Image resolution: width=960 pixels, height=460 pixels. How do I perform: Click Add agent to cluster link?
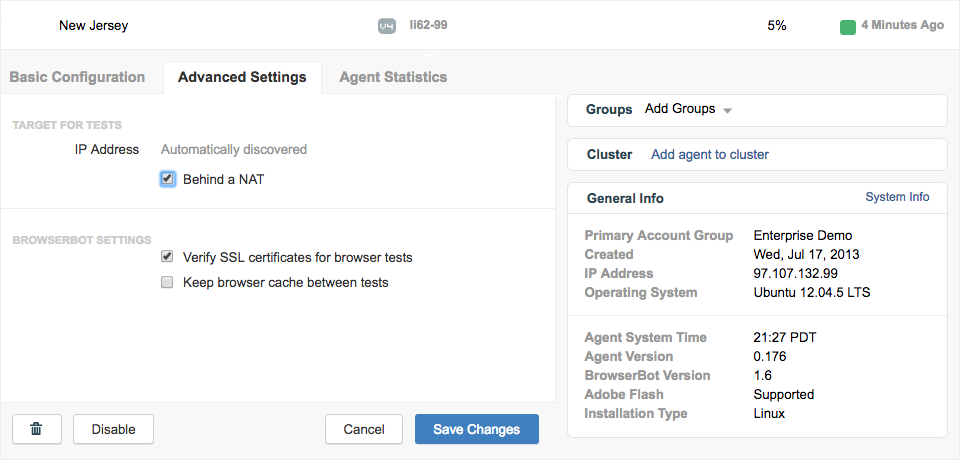(x=709, y=154)
